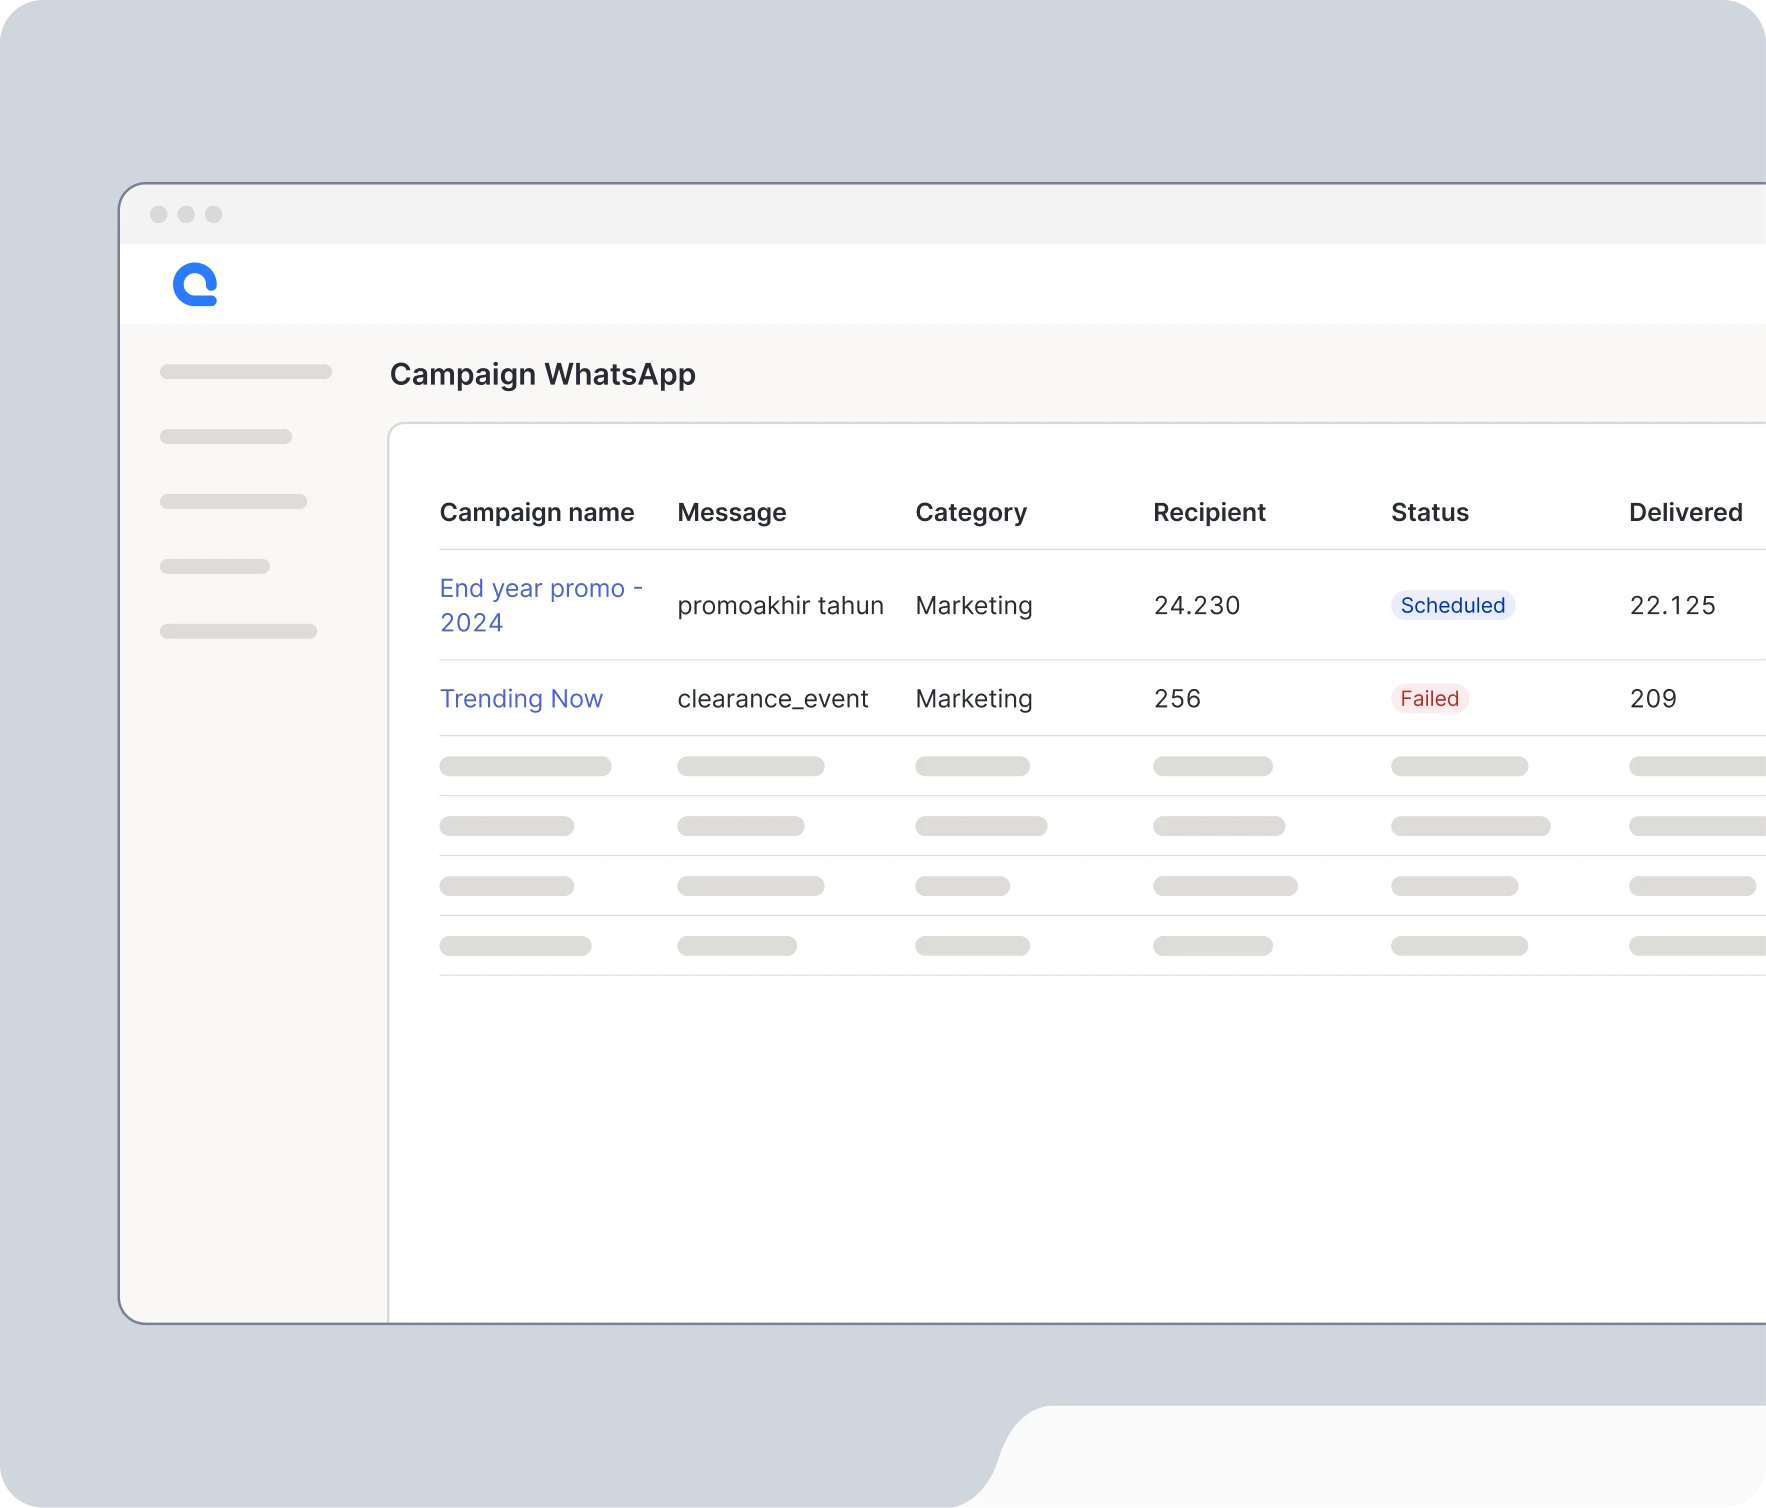Screen dimensions: 1766x1508
Task: Click the Campaign name column header
Action: 537,512
